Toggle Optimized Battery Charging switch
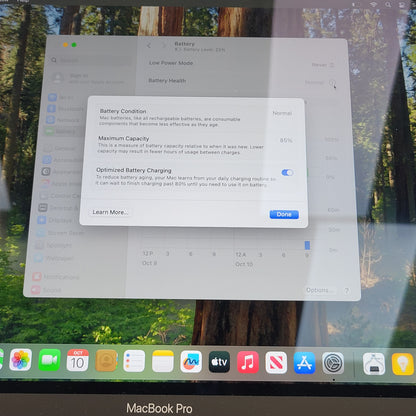The image size is (416, 416). [287, 172]
